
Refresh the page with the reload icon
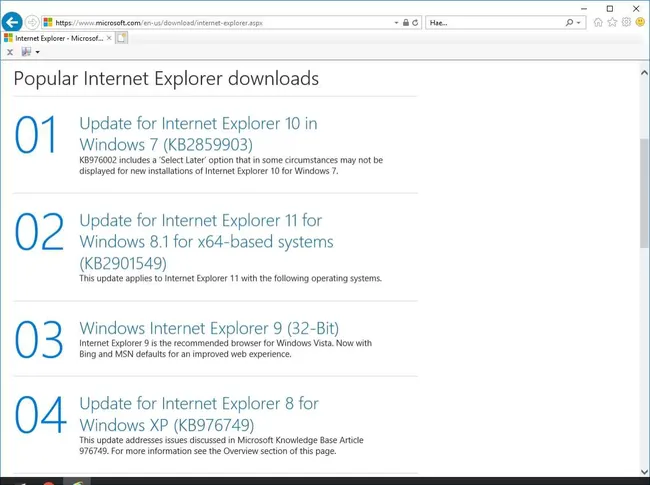click(x=415, y=22)
